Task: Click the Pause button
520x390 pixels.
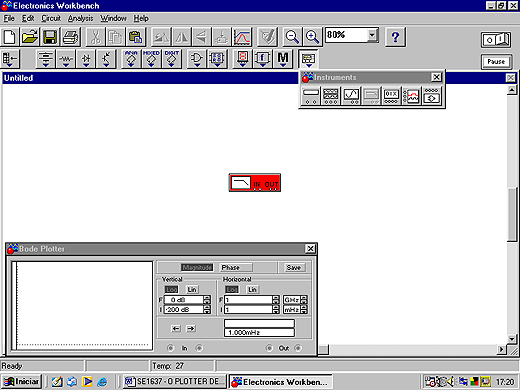Action: (496, 62)
